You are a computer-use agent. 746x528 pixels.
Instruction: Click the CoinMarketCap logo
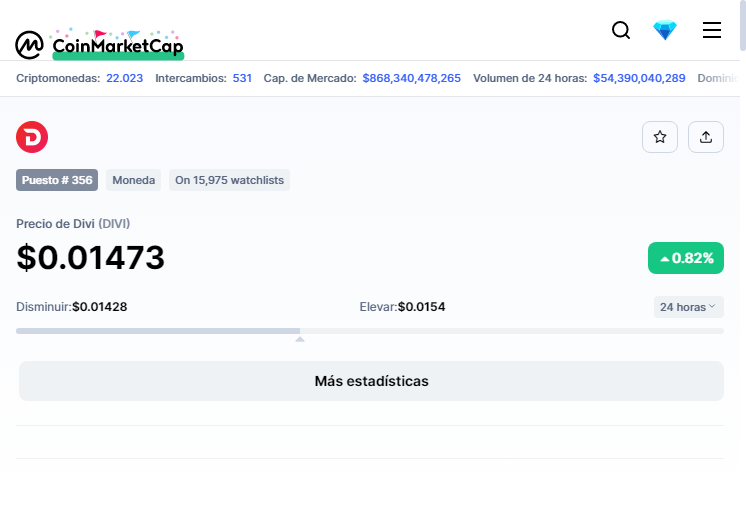99,44
